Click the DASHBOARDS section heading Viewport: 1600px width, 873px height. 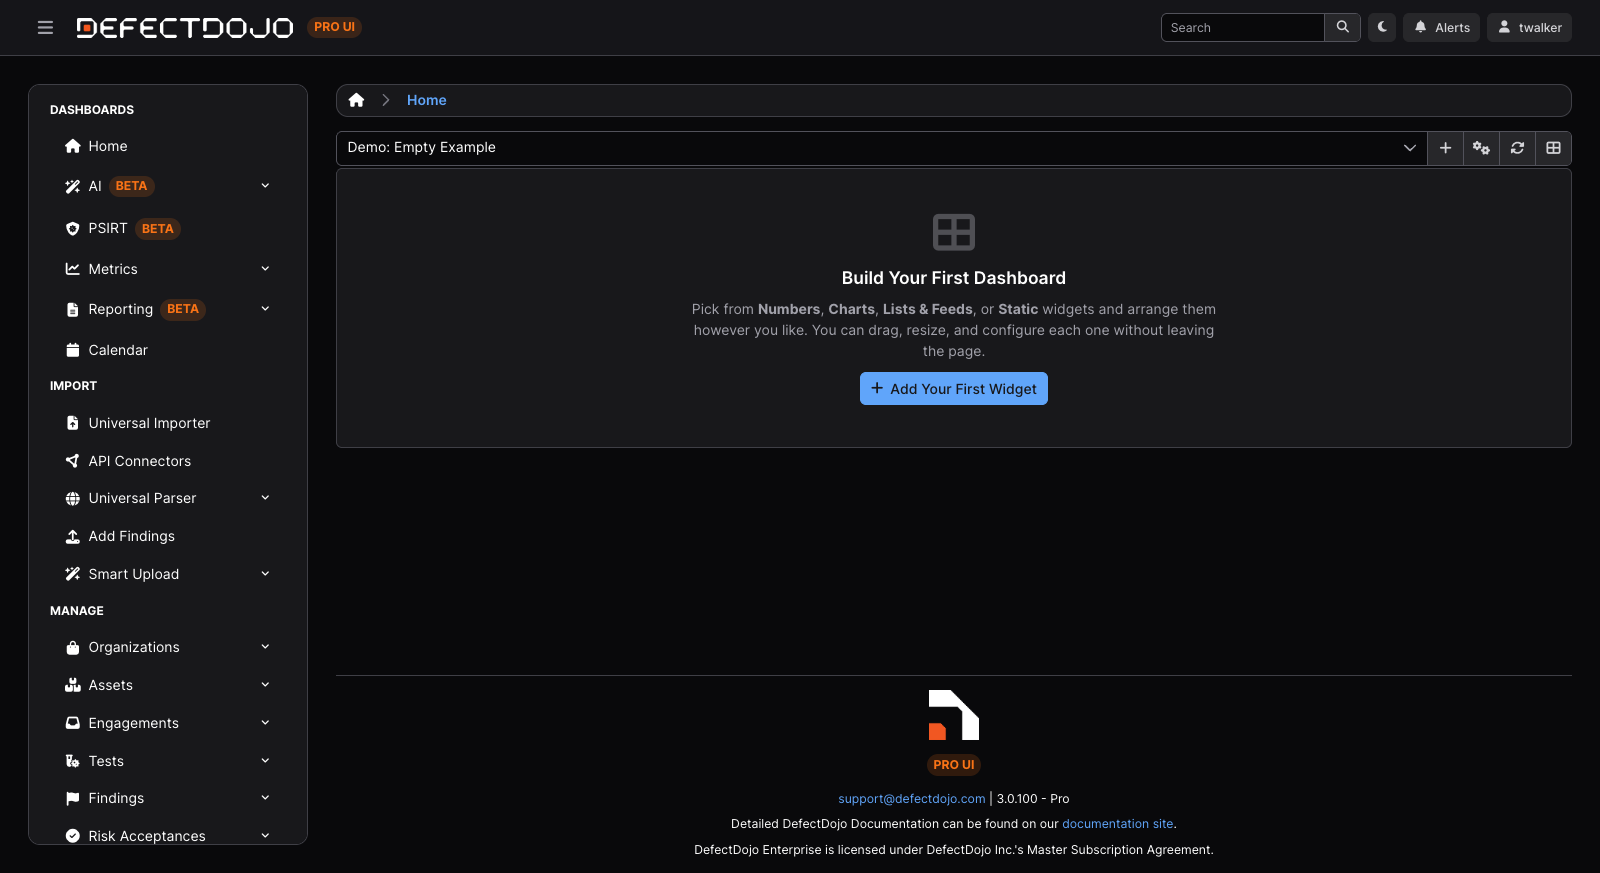pos(92,110)
